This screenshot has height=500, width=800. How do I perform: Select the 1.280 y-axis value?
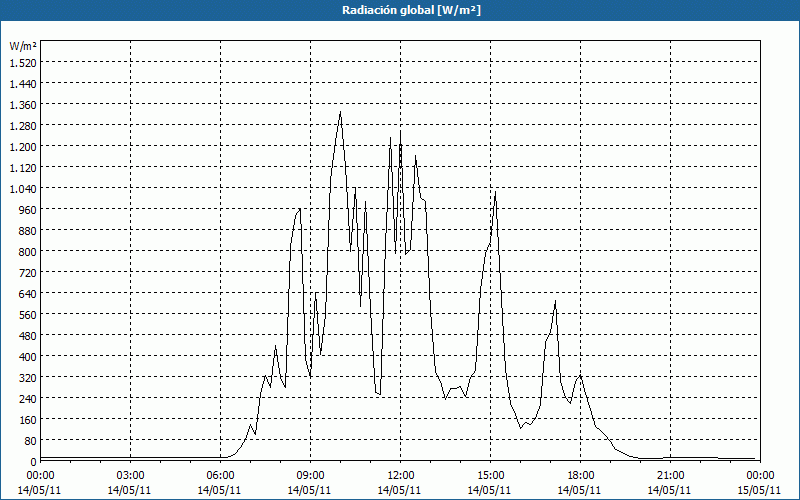(x=23, y=126)
